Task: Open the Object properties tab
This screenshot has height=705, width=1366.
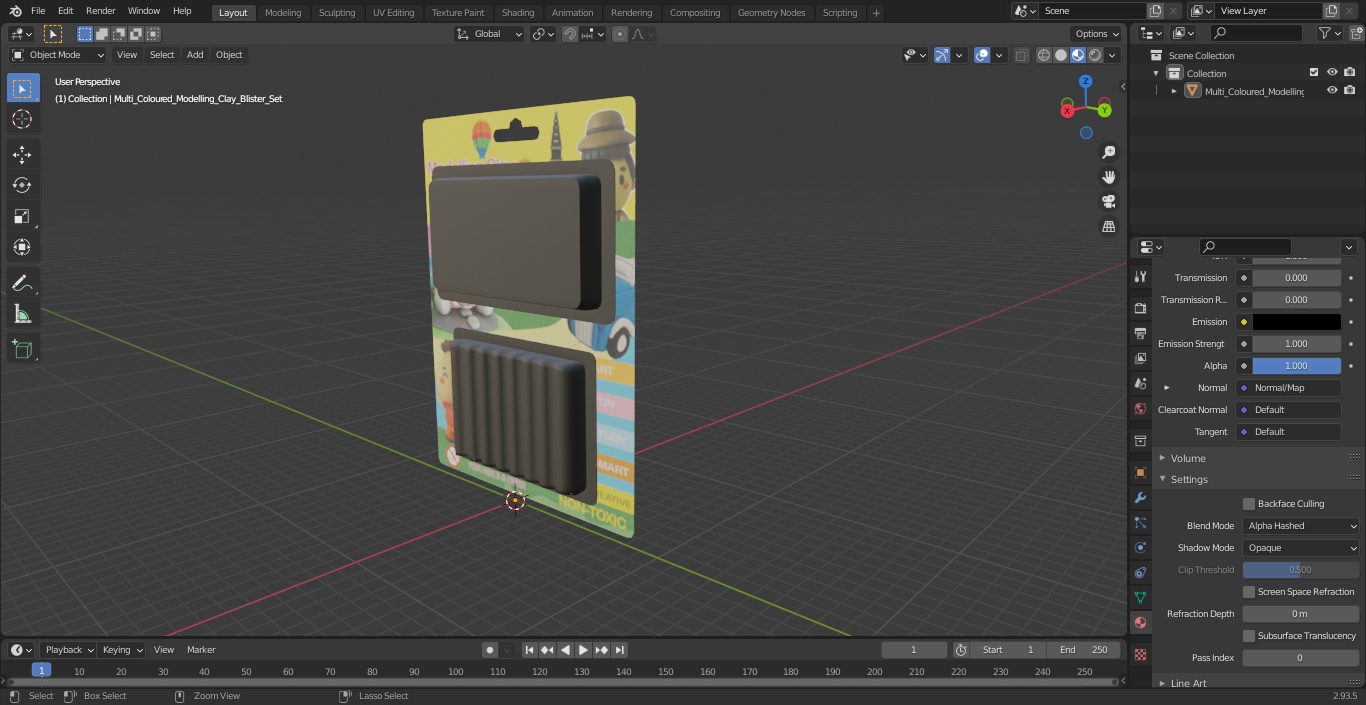Action: [1140, 472]
